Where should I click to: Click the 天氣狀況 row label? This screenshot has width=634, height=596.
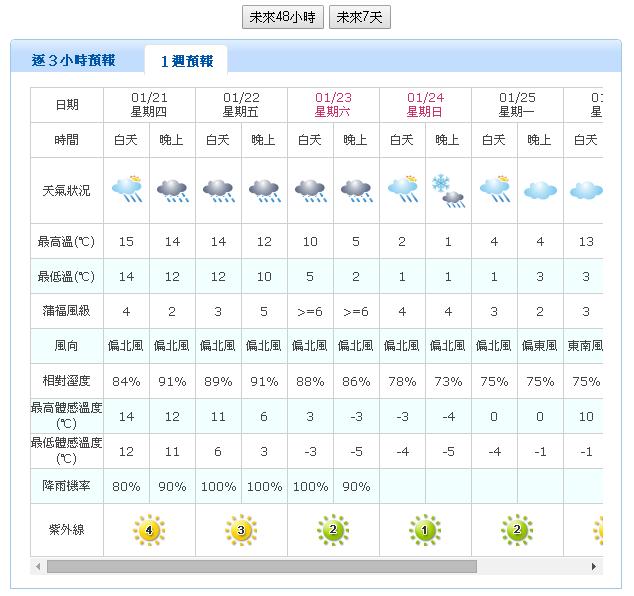(66, 190)
